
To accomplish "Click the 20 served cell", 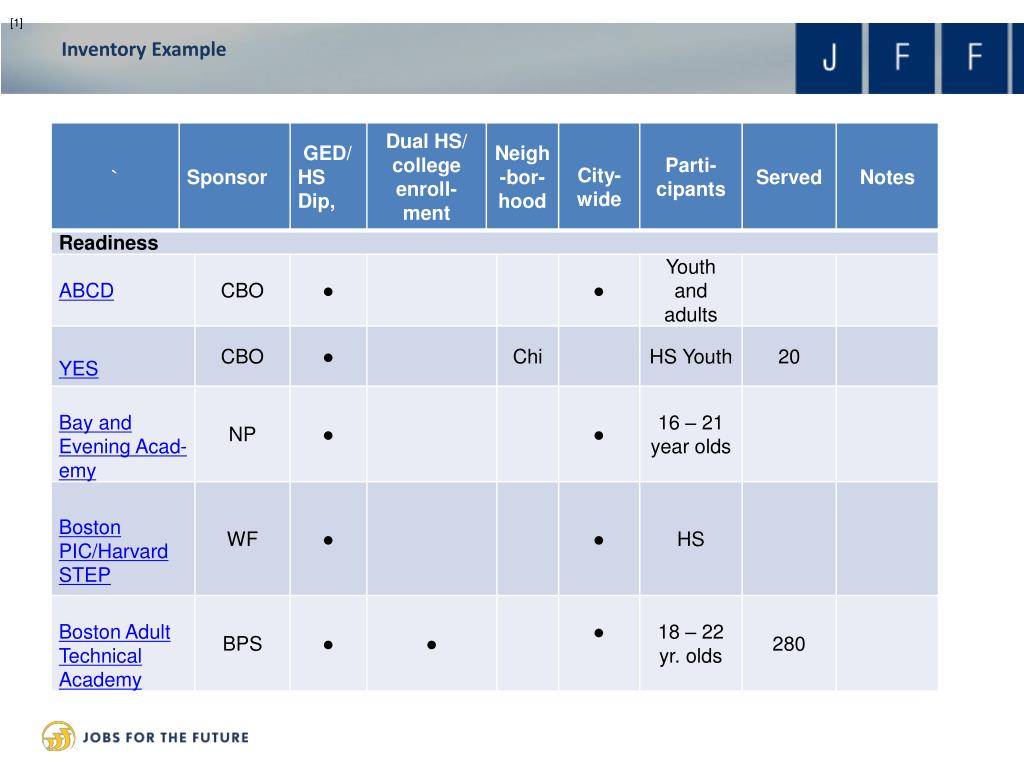I will (x=789, y=357).
